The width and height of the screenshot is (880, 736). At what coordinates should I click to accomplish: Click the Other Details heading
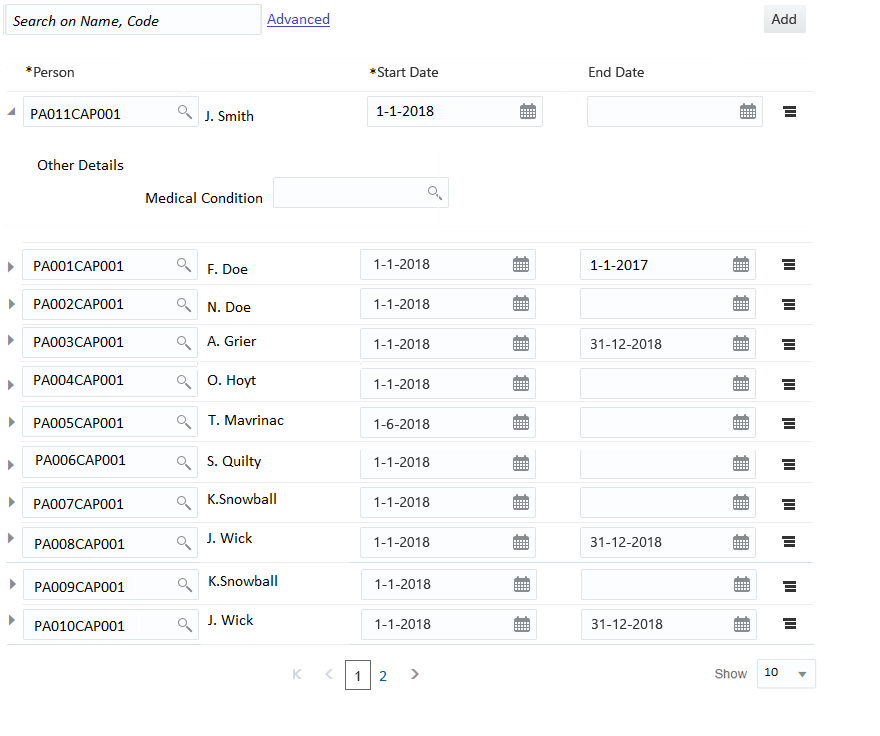pos(80,165)
